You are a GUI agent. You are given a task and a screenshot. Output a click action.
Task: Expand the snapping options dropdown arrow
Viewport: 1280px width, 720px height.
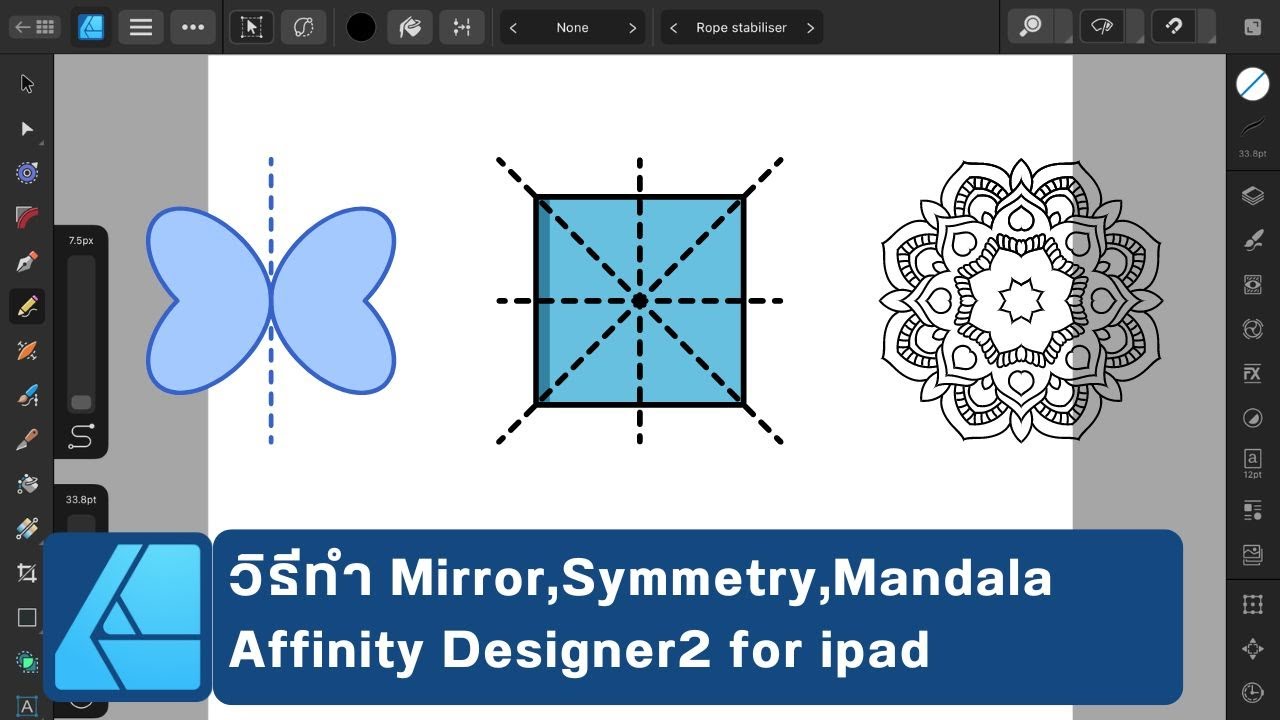pyautogui.click(x=1207, y=27)
